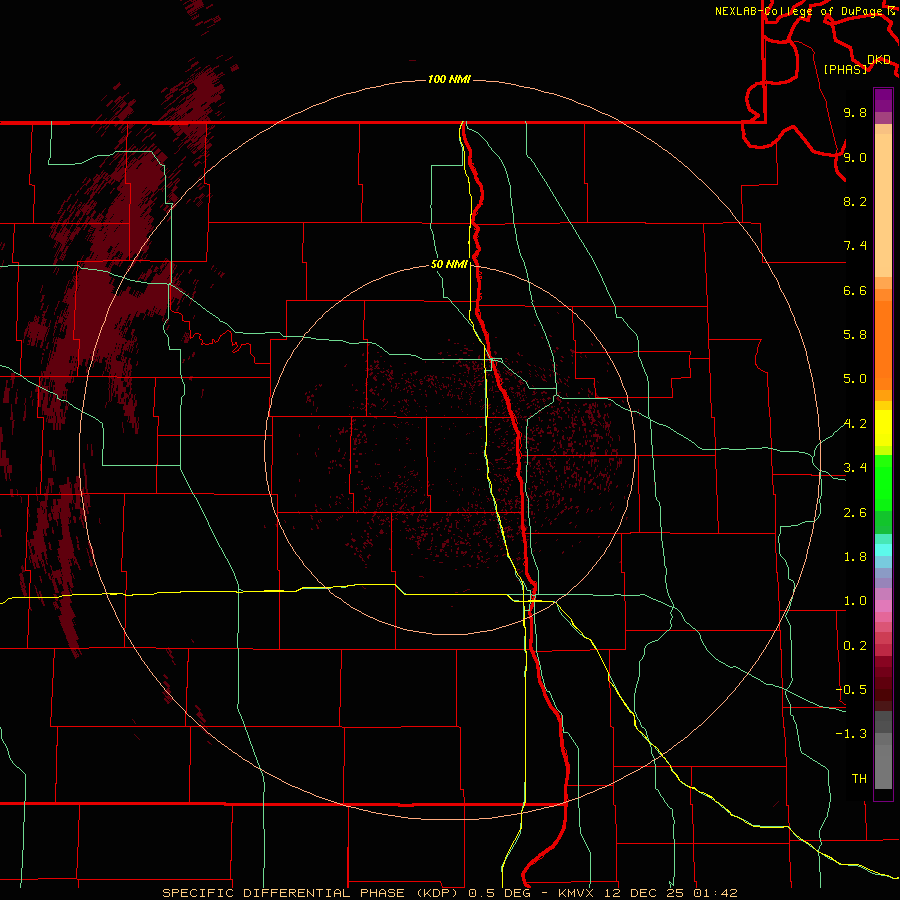Click the 8.2 scale value

(855, 201)
